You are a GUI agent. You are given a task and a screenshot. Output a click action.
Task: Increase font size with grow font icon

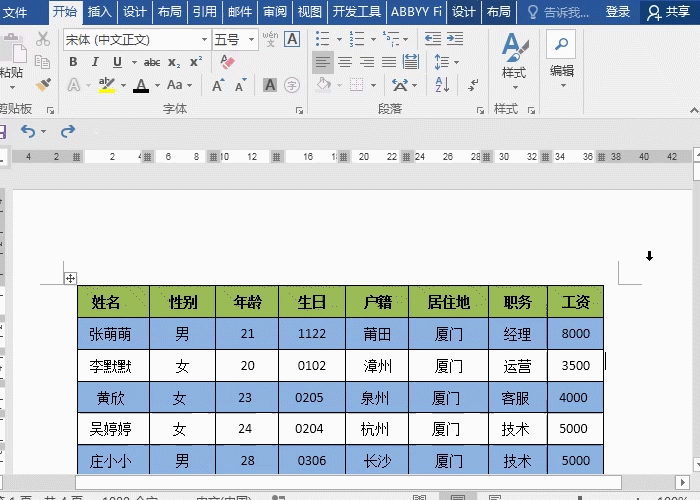click(218, 85)
